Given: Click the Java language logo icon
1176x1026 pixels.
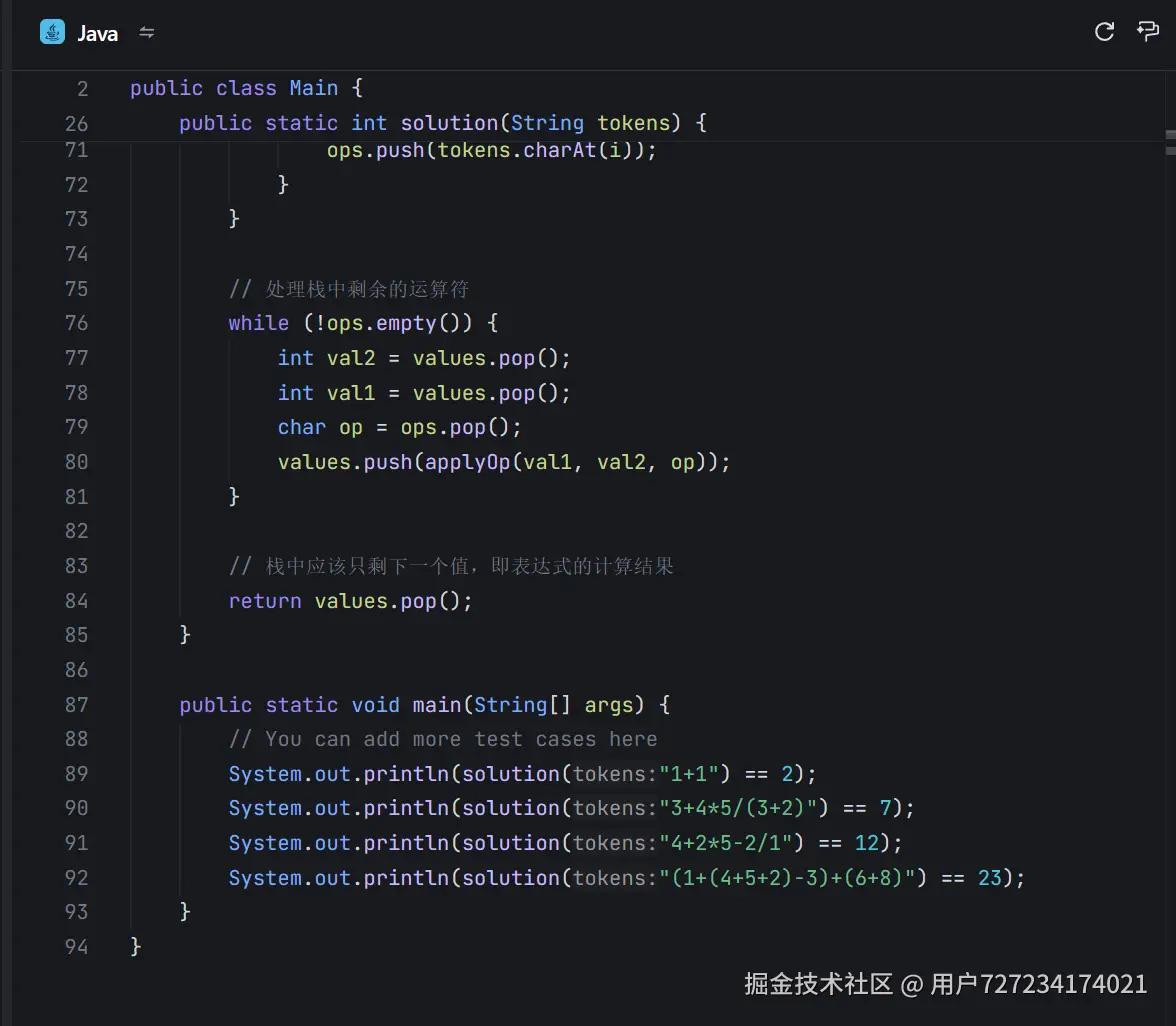Looking at the screenshot, I should (x=52, y=32).
